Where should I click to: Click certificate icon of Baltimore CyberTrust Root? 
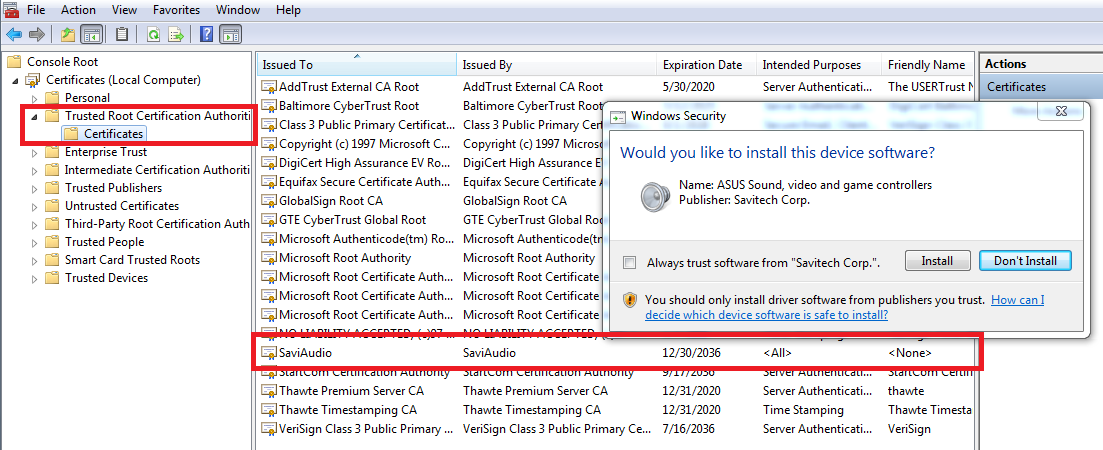[269, 106]
